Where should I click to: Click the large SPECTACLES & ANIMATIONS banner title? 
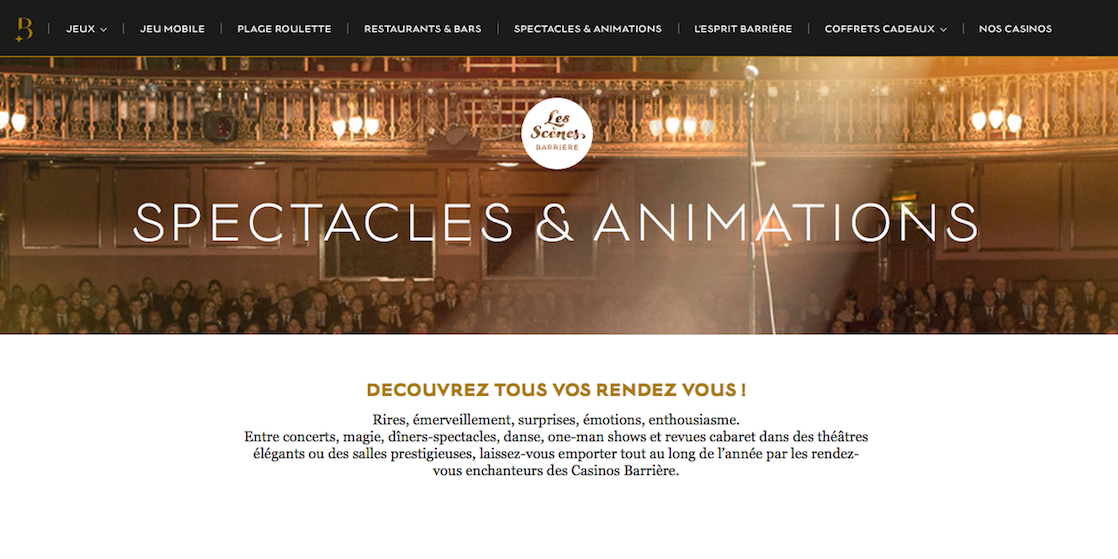click(x=555, y=222)
